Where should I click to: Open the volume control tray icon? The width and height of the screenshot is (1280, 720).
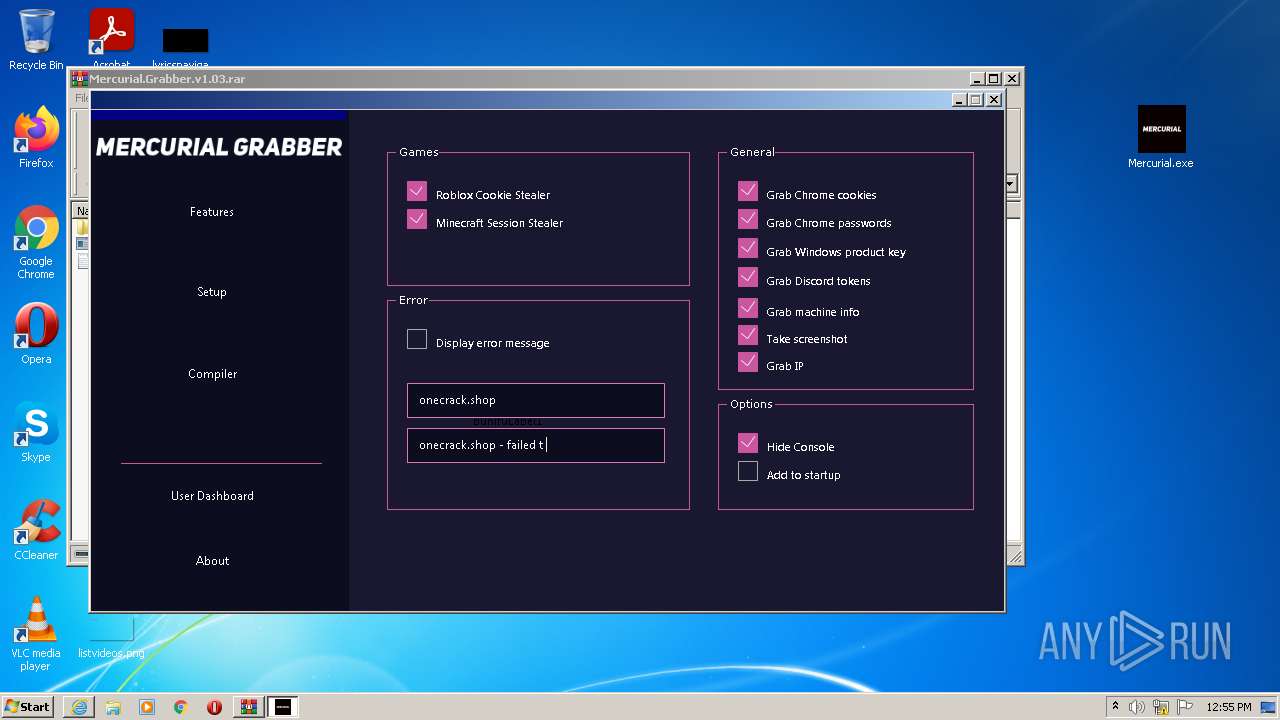pos(1137,707)
